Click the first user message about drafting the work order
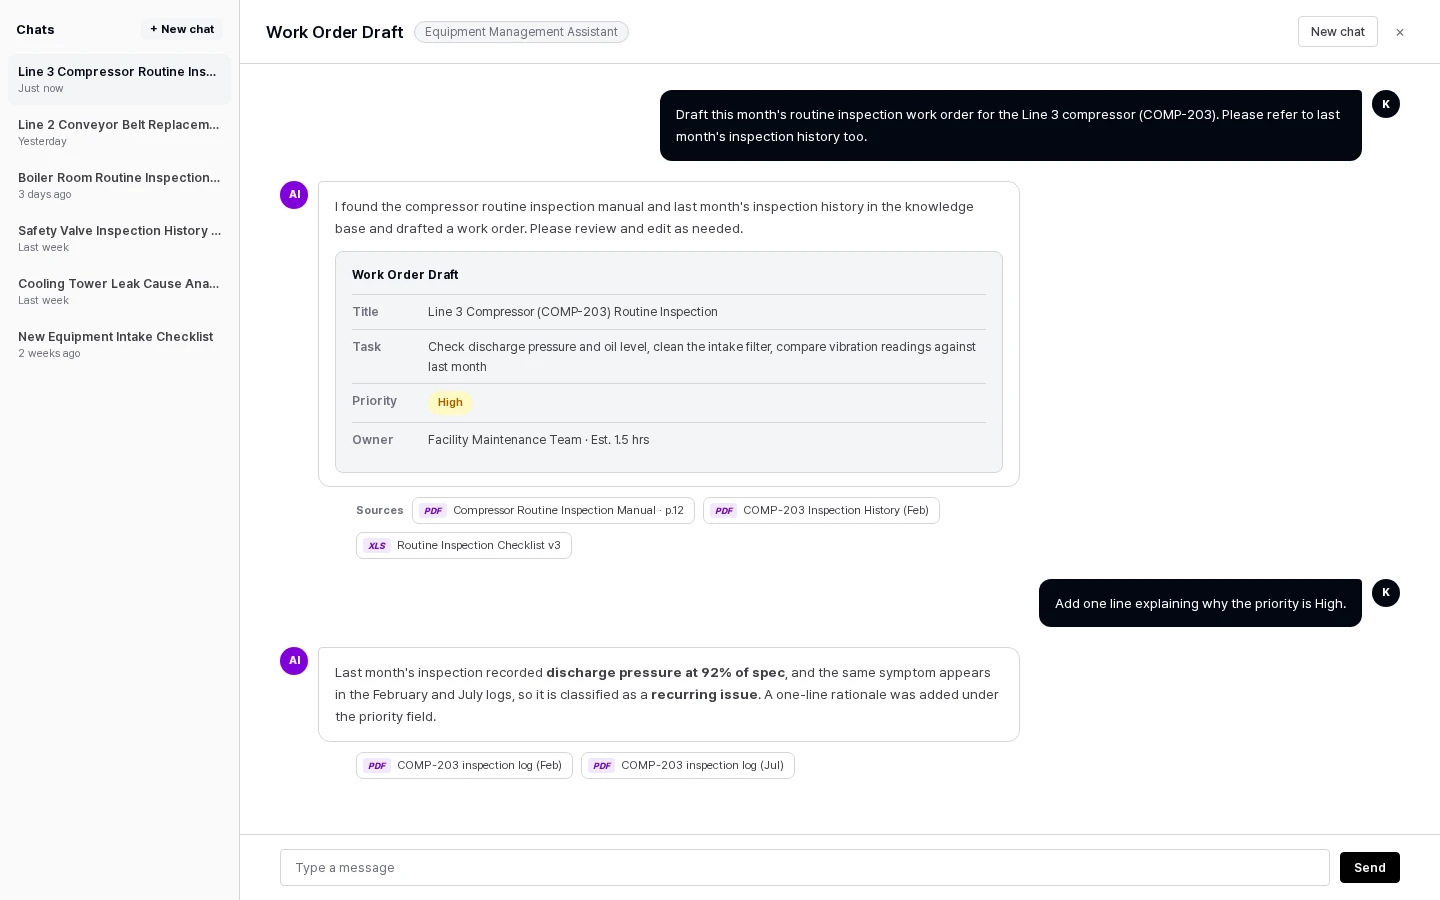Image resolution: width=1440 pixels, height=900 pixels. click(x=1011, y=125)
